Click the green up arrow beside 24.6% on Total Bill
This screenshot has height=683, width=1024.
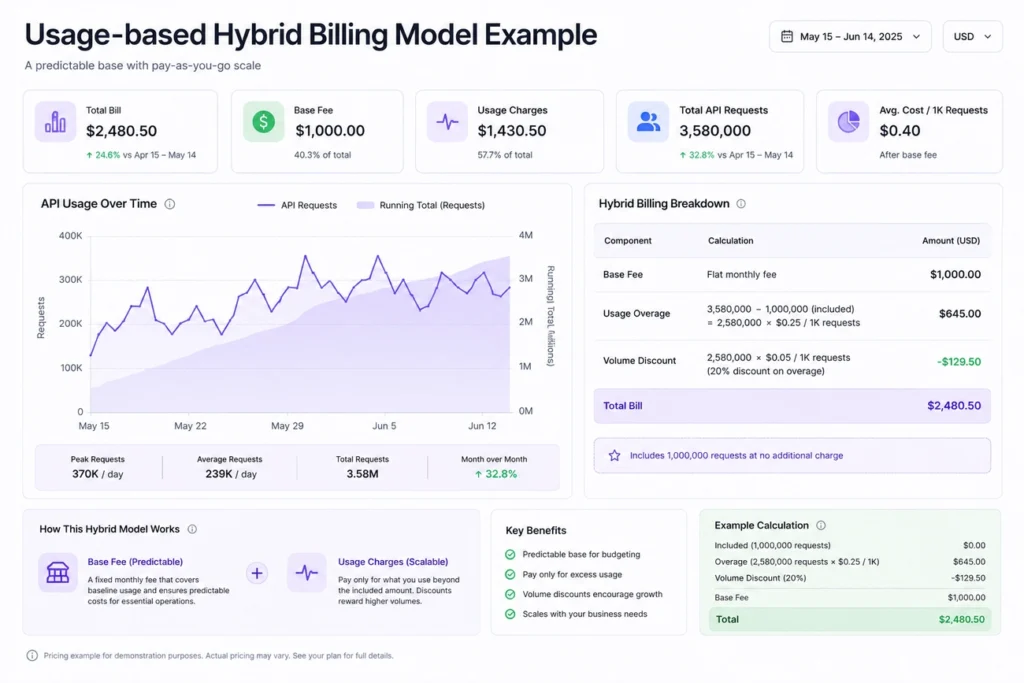(89, 155)
